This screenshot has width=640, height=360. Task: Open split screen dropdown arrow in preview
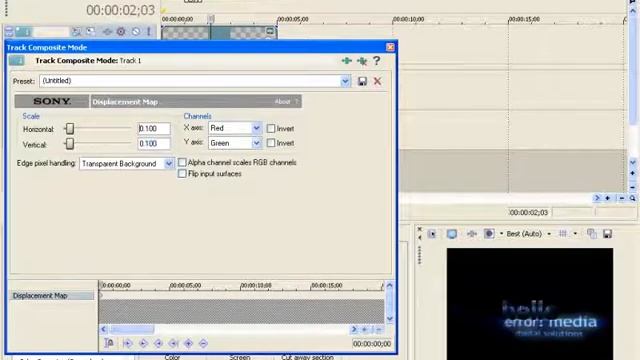(501, 234)
